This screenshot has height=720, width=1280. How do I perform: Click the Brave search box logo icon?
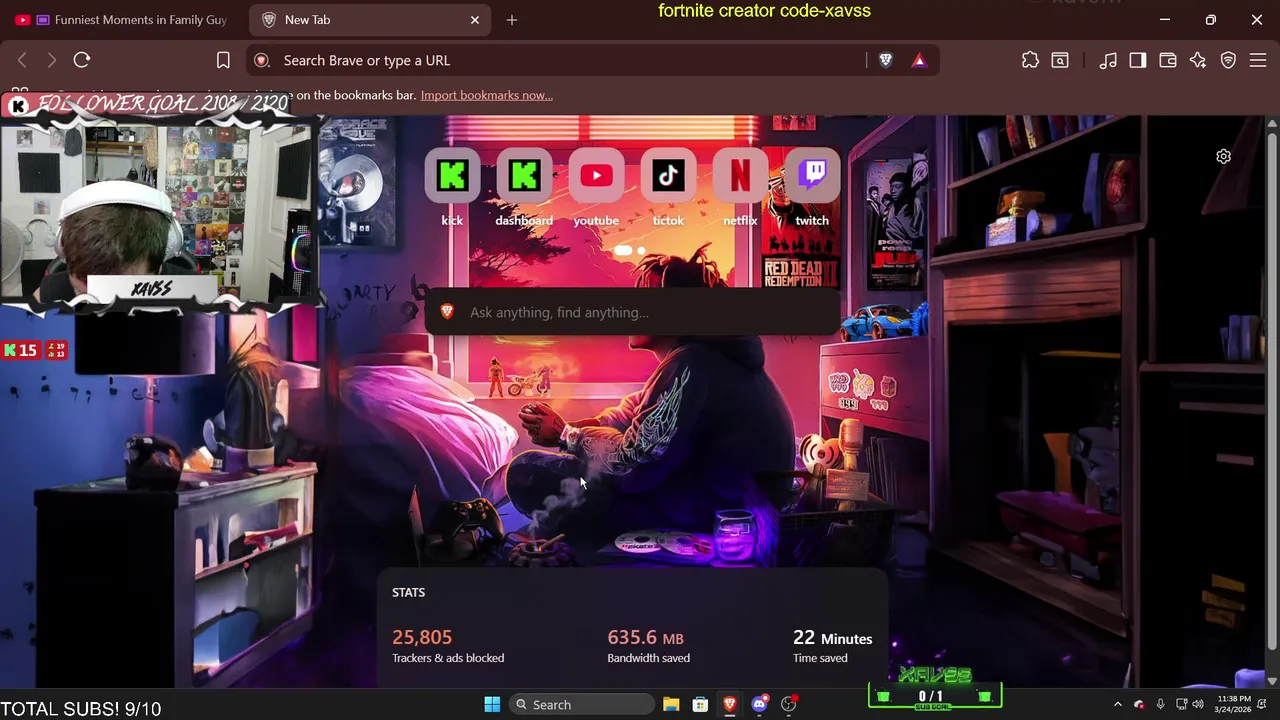click(447, 312)
